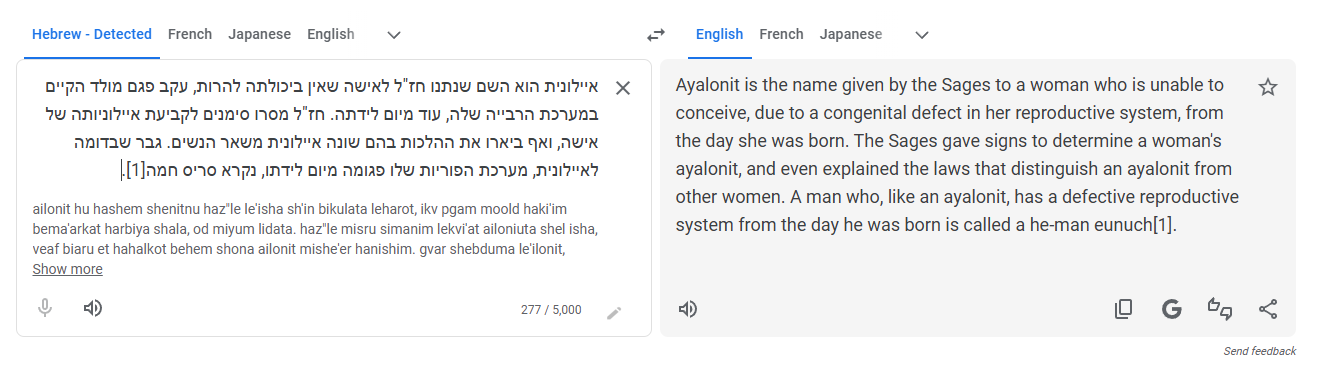The width and height of the screenshot is (1328, 387).
Task: Show more of the transliteration
Action: (x=67, y=269)
